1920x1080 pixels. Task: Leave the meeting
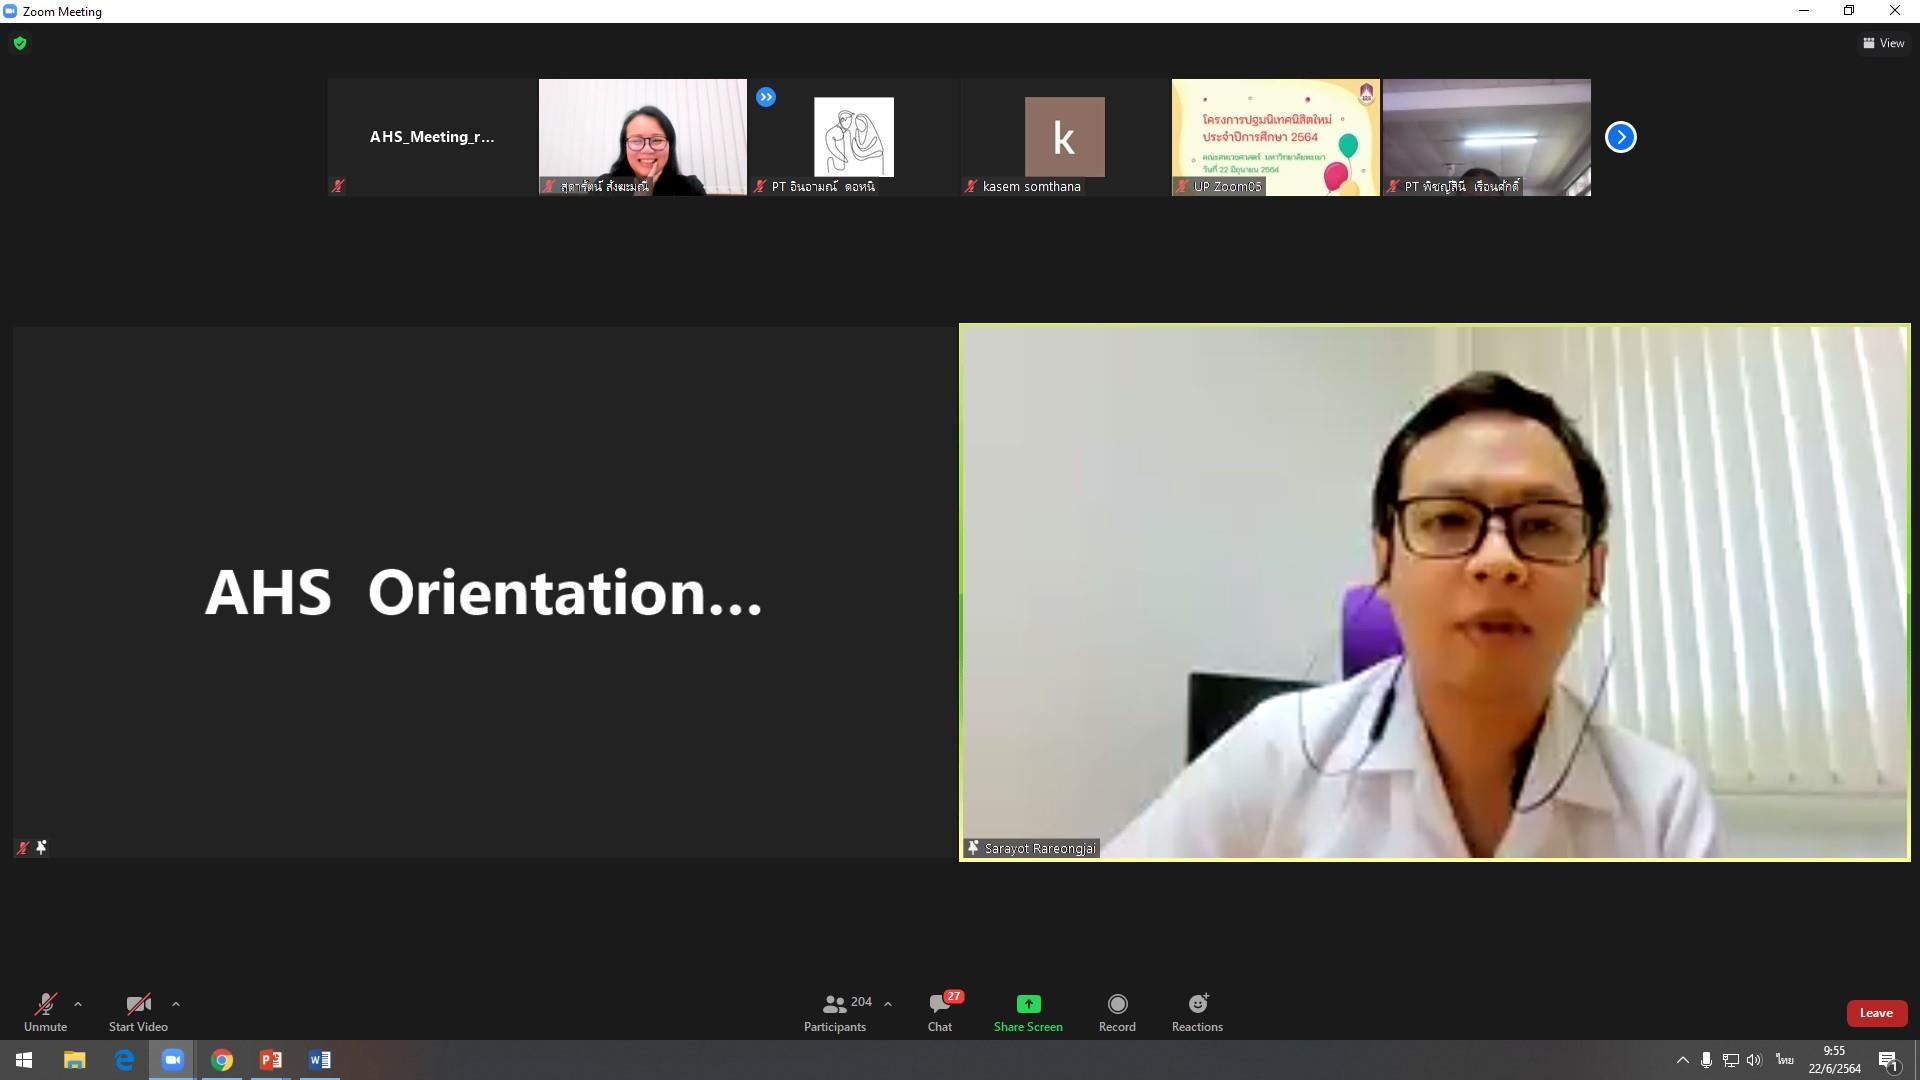[1876, 1013]
